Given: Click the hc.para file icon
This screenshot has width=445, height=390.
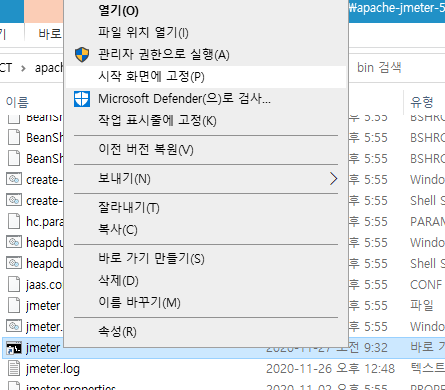Looking at the screenshot, I should point(14,222).
